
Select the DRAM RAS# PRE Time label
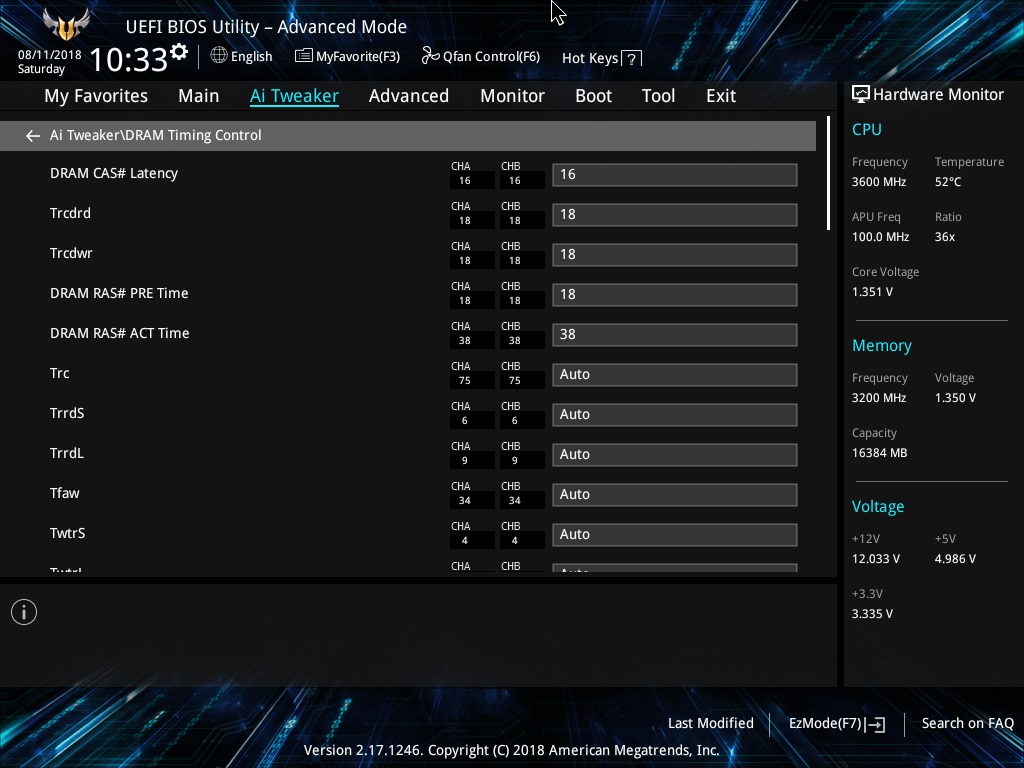[119, 293]
